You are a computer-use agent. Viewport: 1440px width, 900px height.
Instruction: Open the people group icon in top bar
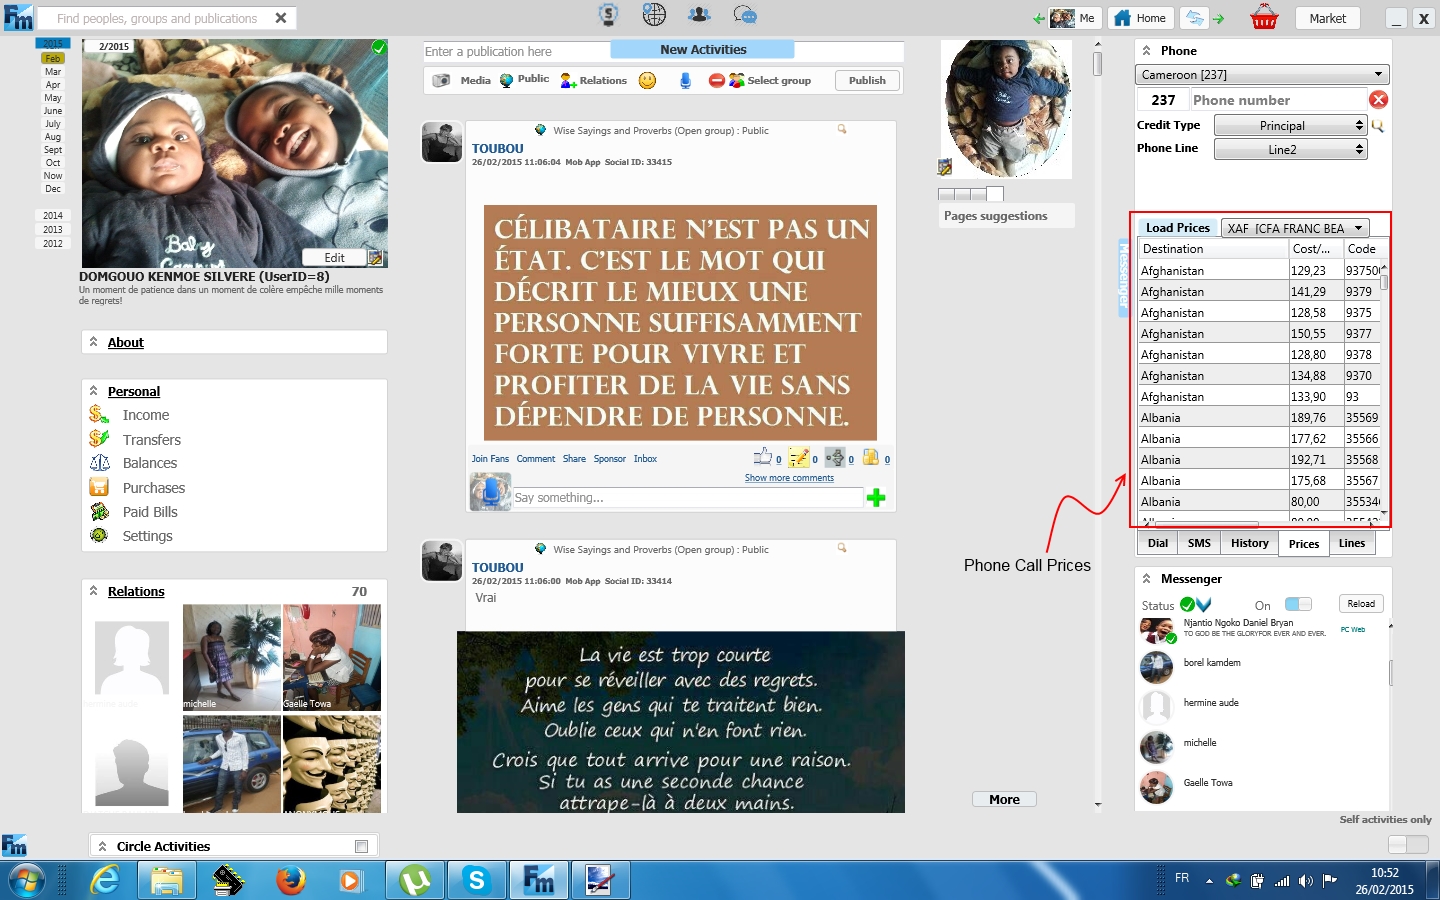tap(700, 15)
